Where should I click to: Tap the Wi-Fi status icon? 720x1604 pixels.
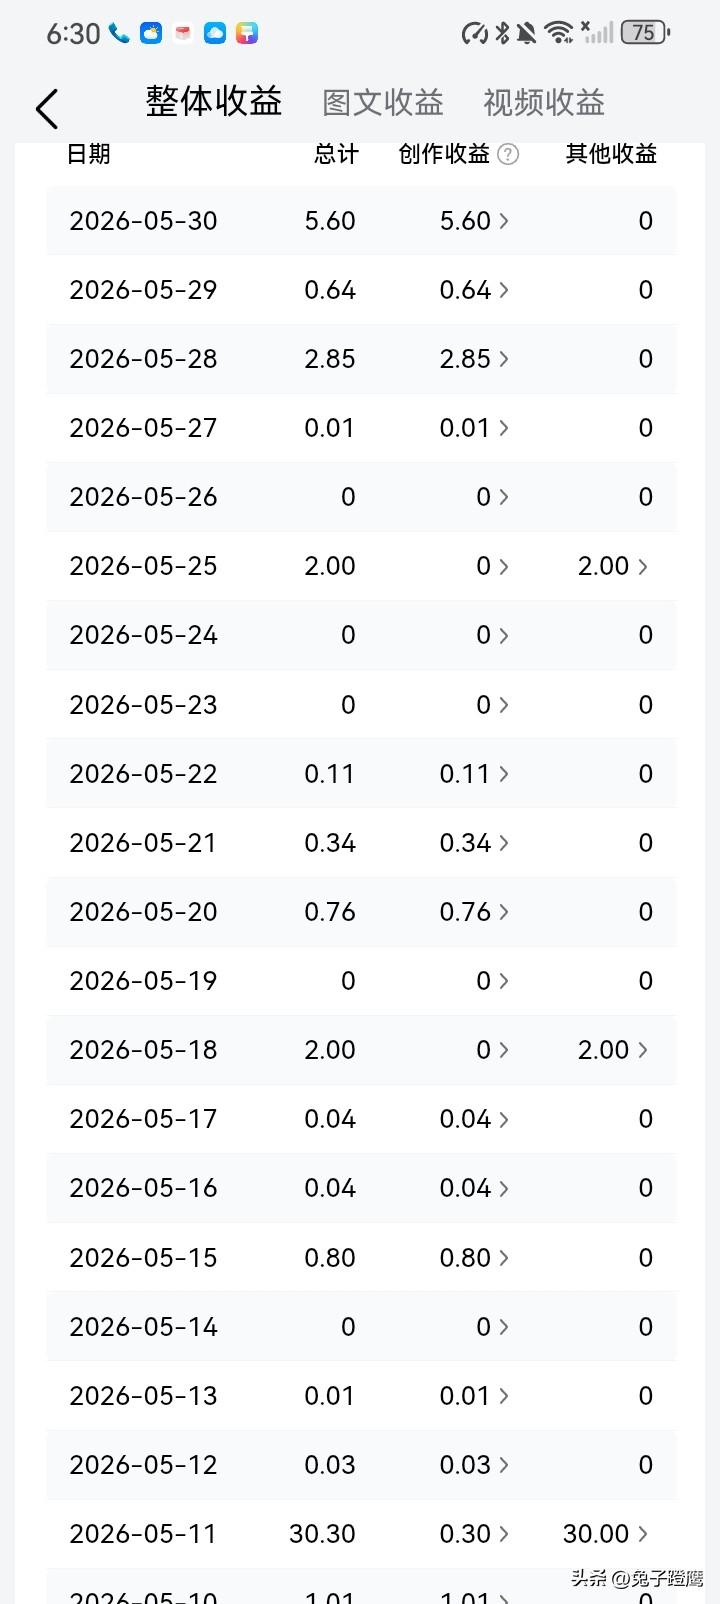coord(560,33)
